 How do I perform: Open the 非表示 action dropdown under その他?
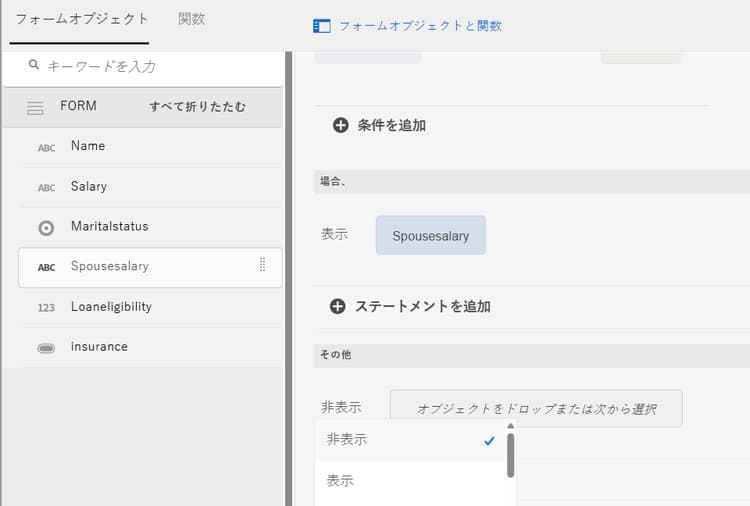tap(341, 408)
